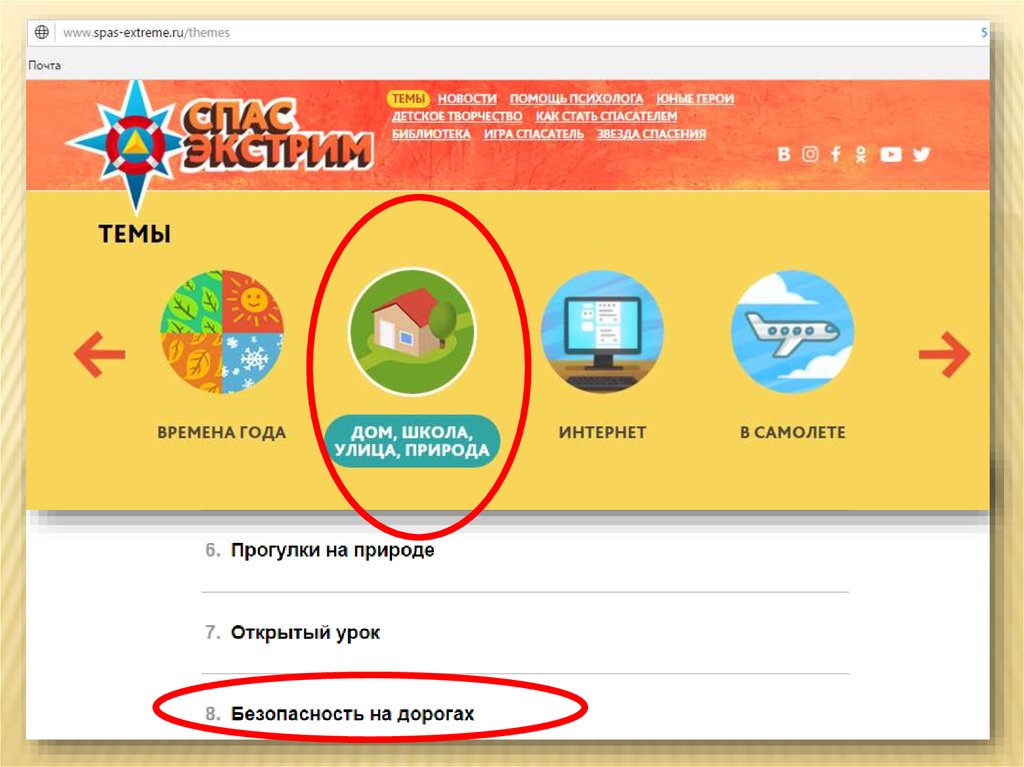The width and height of the screenshot is (1024, 767).
Task: Open the Instagram social icon
Action: point(810,154)
